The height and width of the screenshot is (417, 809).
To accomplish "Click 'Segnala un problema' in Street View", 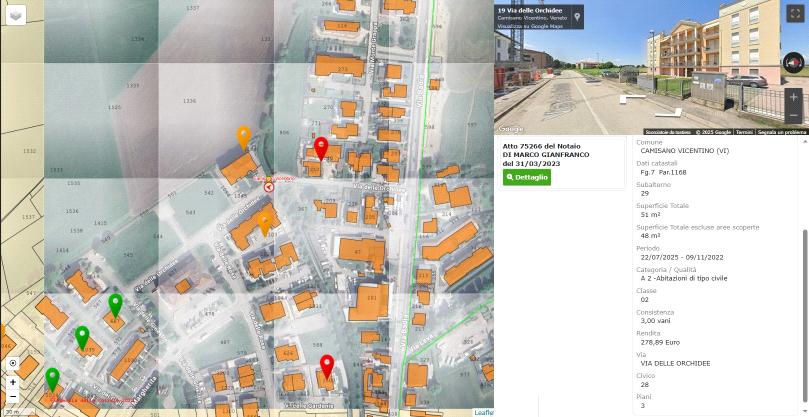I will pyautogui.click(x=782, y=132).
